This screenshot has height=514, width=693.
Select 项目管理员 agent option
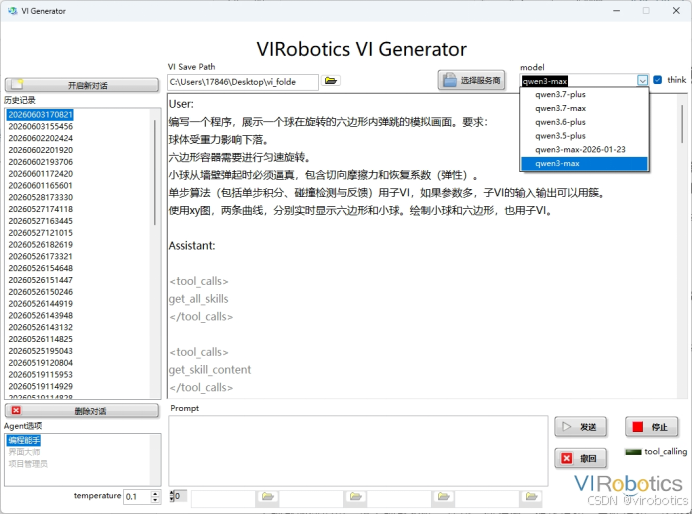28,464
